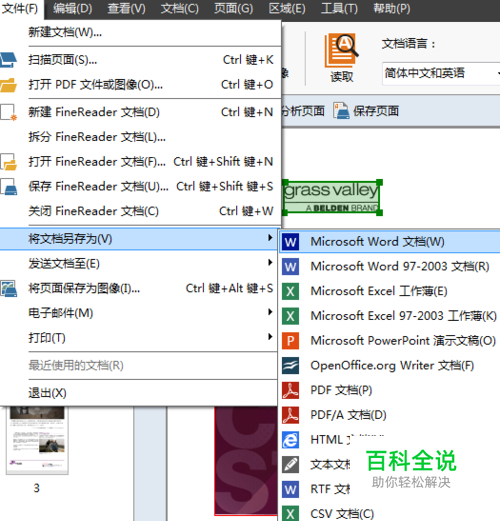Choose 退出(X) menu entry
The image size is (500, 521).
[x=138, y=393]
